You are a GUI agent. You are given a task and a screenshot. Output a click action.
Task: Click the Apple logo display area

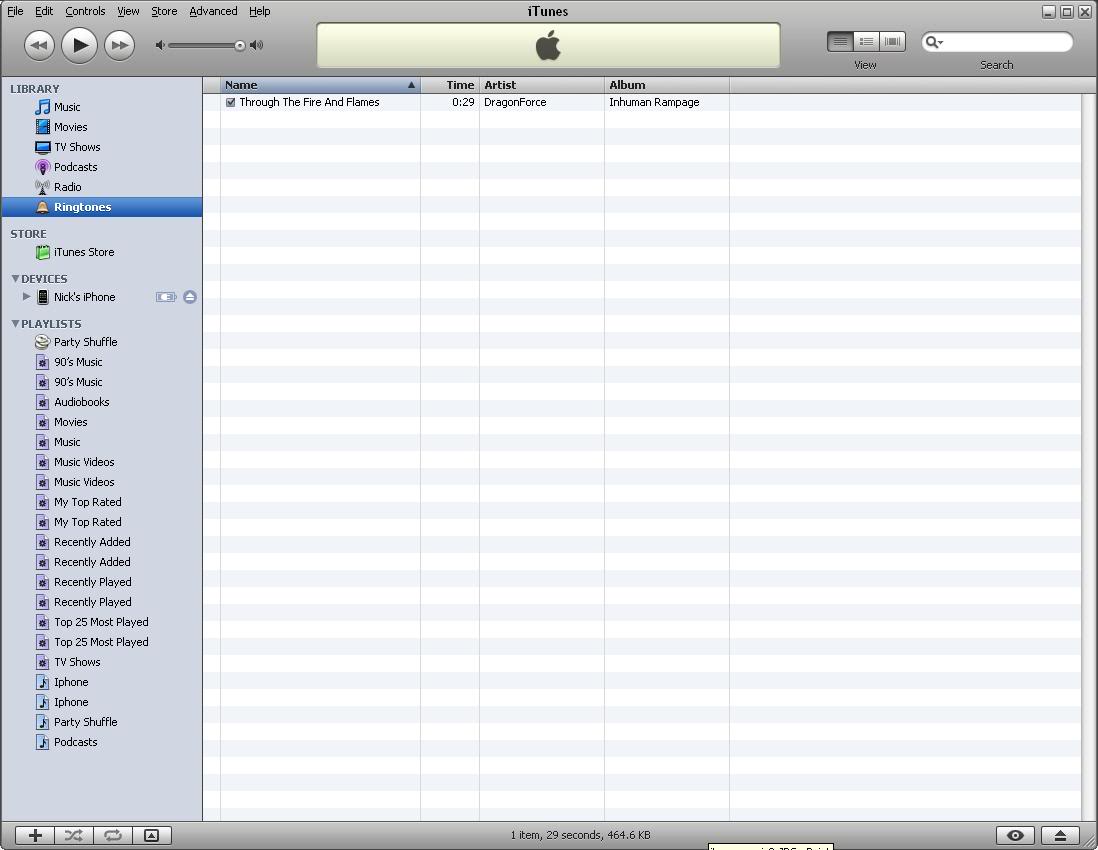548,46
